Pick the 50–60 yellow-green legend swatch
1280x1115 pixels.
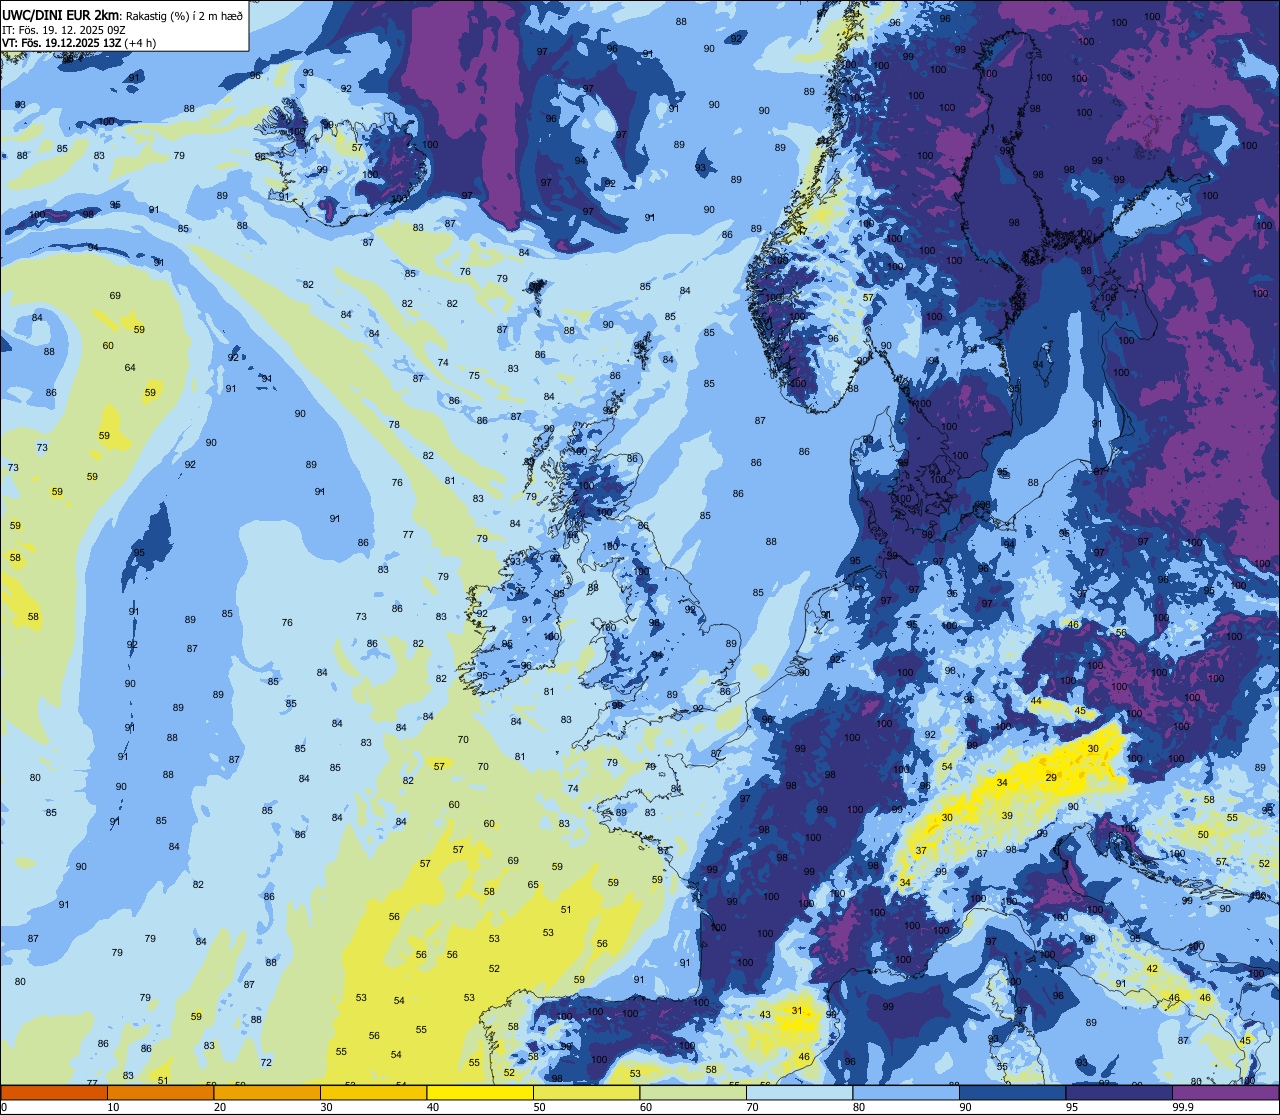point(587,1092)
